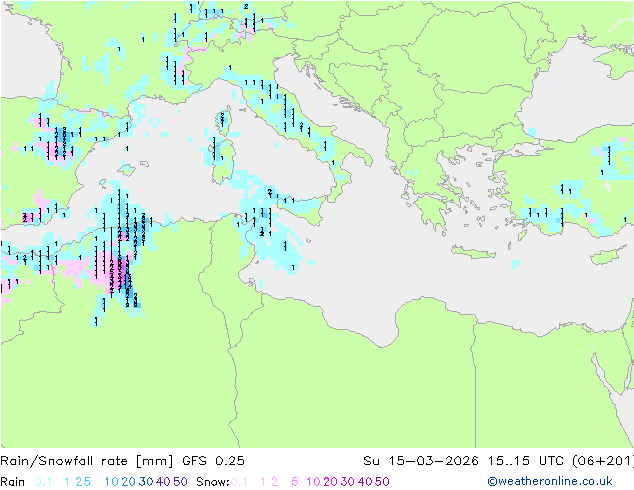Pick the Rain legend value 1
Image resolution: width=634 pixels, height=490 pixels.
[x=67, y=482]
